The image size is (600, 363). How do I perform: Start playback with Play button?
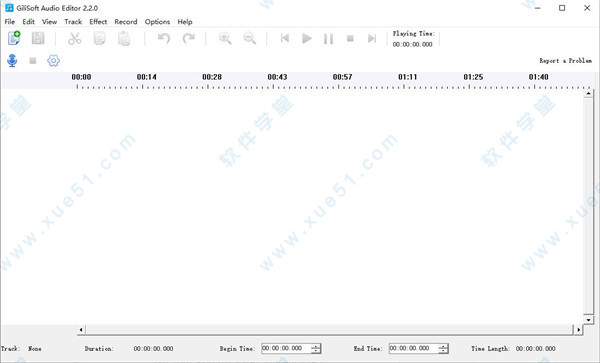tap(307, 38)
